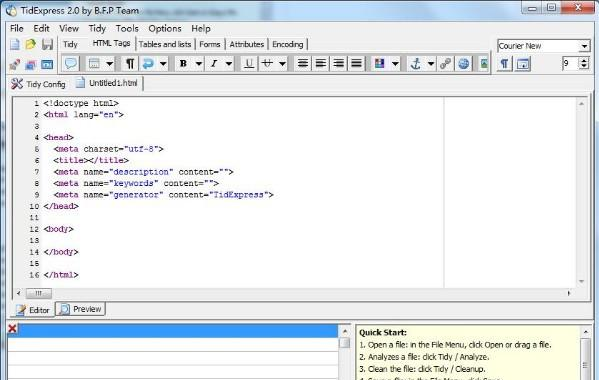Toggle show formatting marks pilcrow button
This screenshot has width=599, height=380.
504,64
